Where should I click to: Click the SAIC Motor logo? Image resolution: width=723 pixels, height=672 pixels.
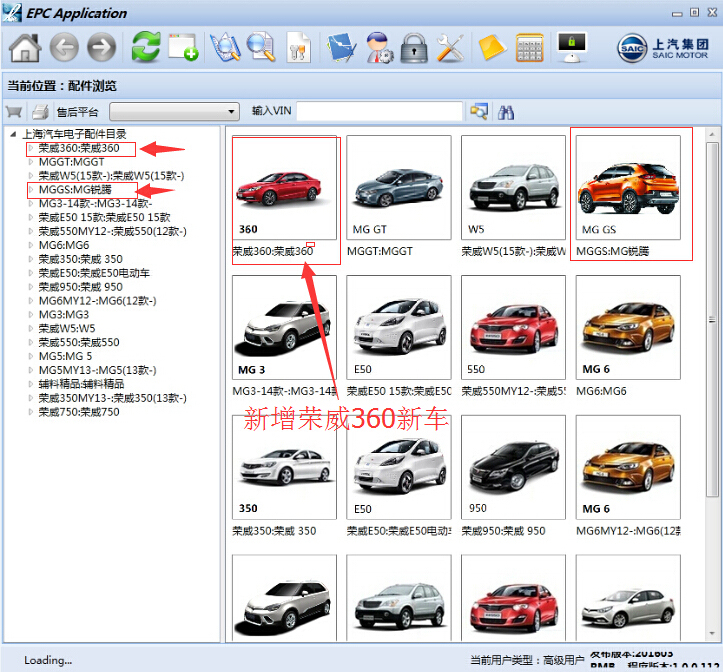[x=663, y=48]
